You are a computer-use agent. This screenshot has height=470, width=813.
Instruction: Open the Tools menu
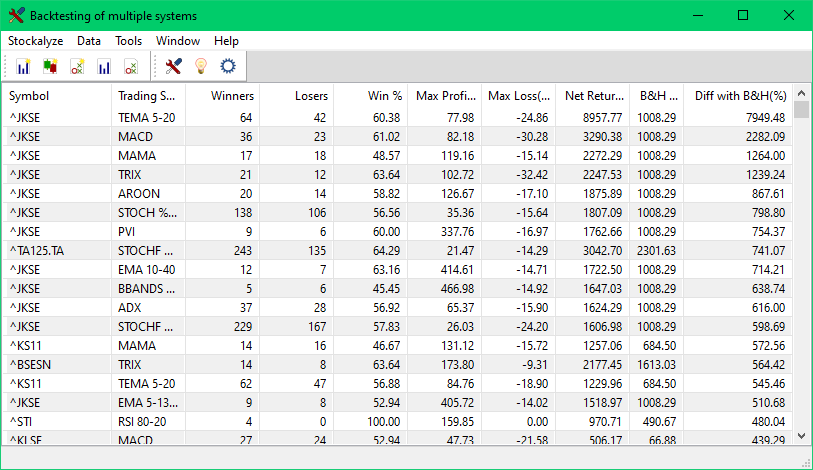(x=128, y=41)
